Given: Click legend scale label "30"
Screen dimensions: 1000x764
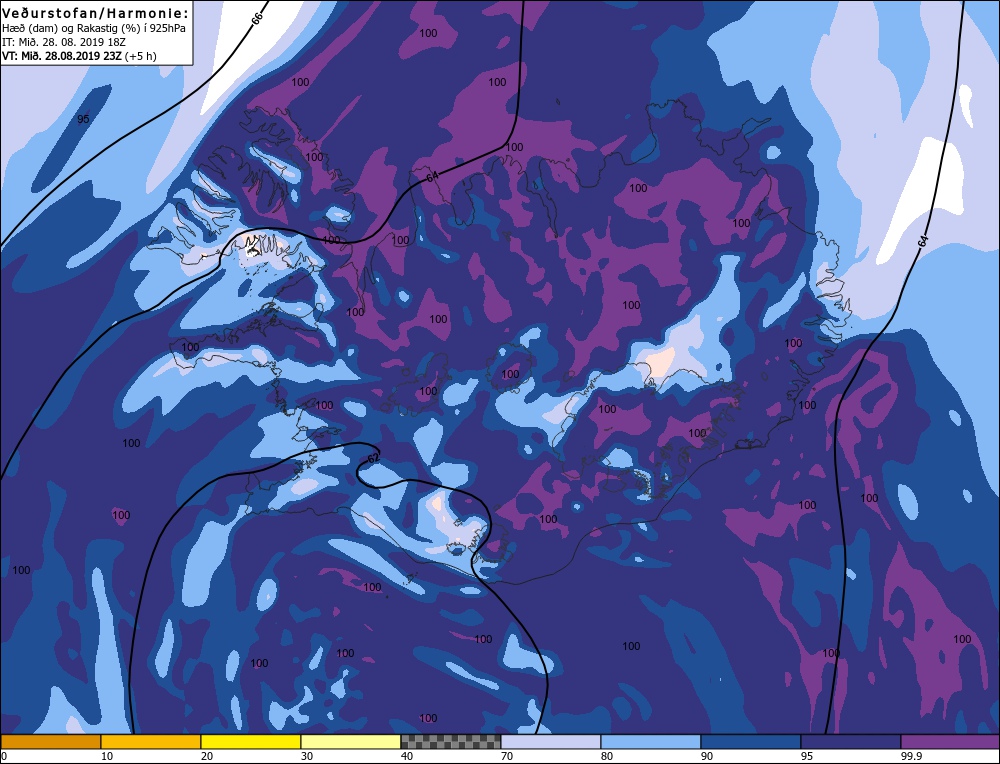Looking at the screenshot, I should (307, 756).
